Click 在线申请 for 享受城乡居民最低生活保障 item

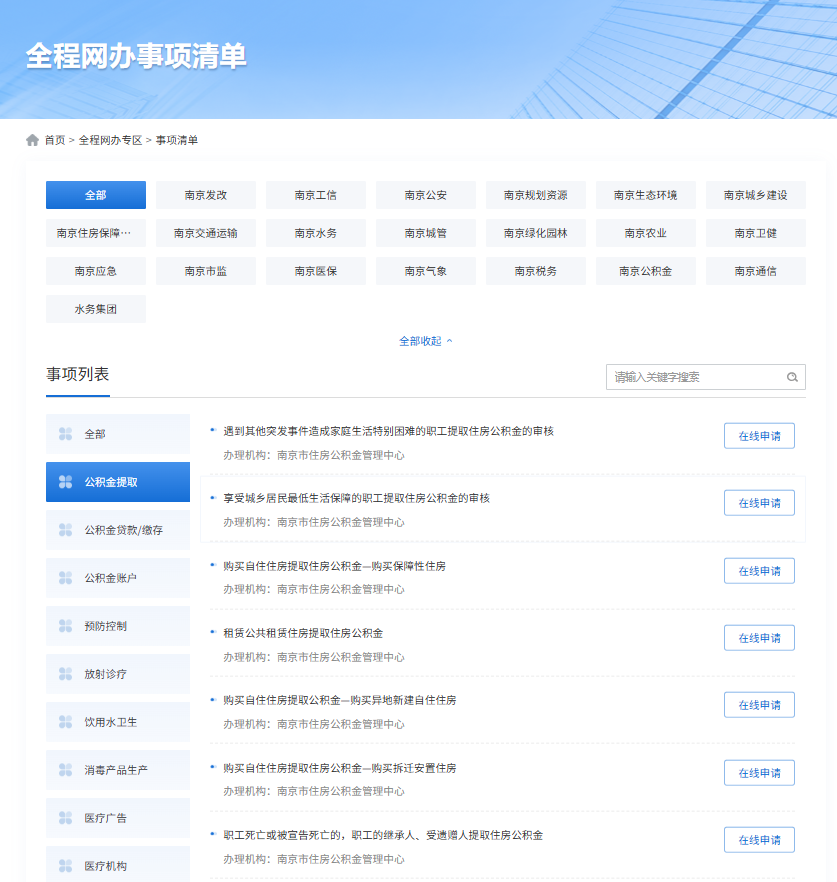(759, 503)
